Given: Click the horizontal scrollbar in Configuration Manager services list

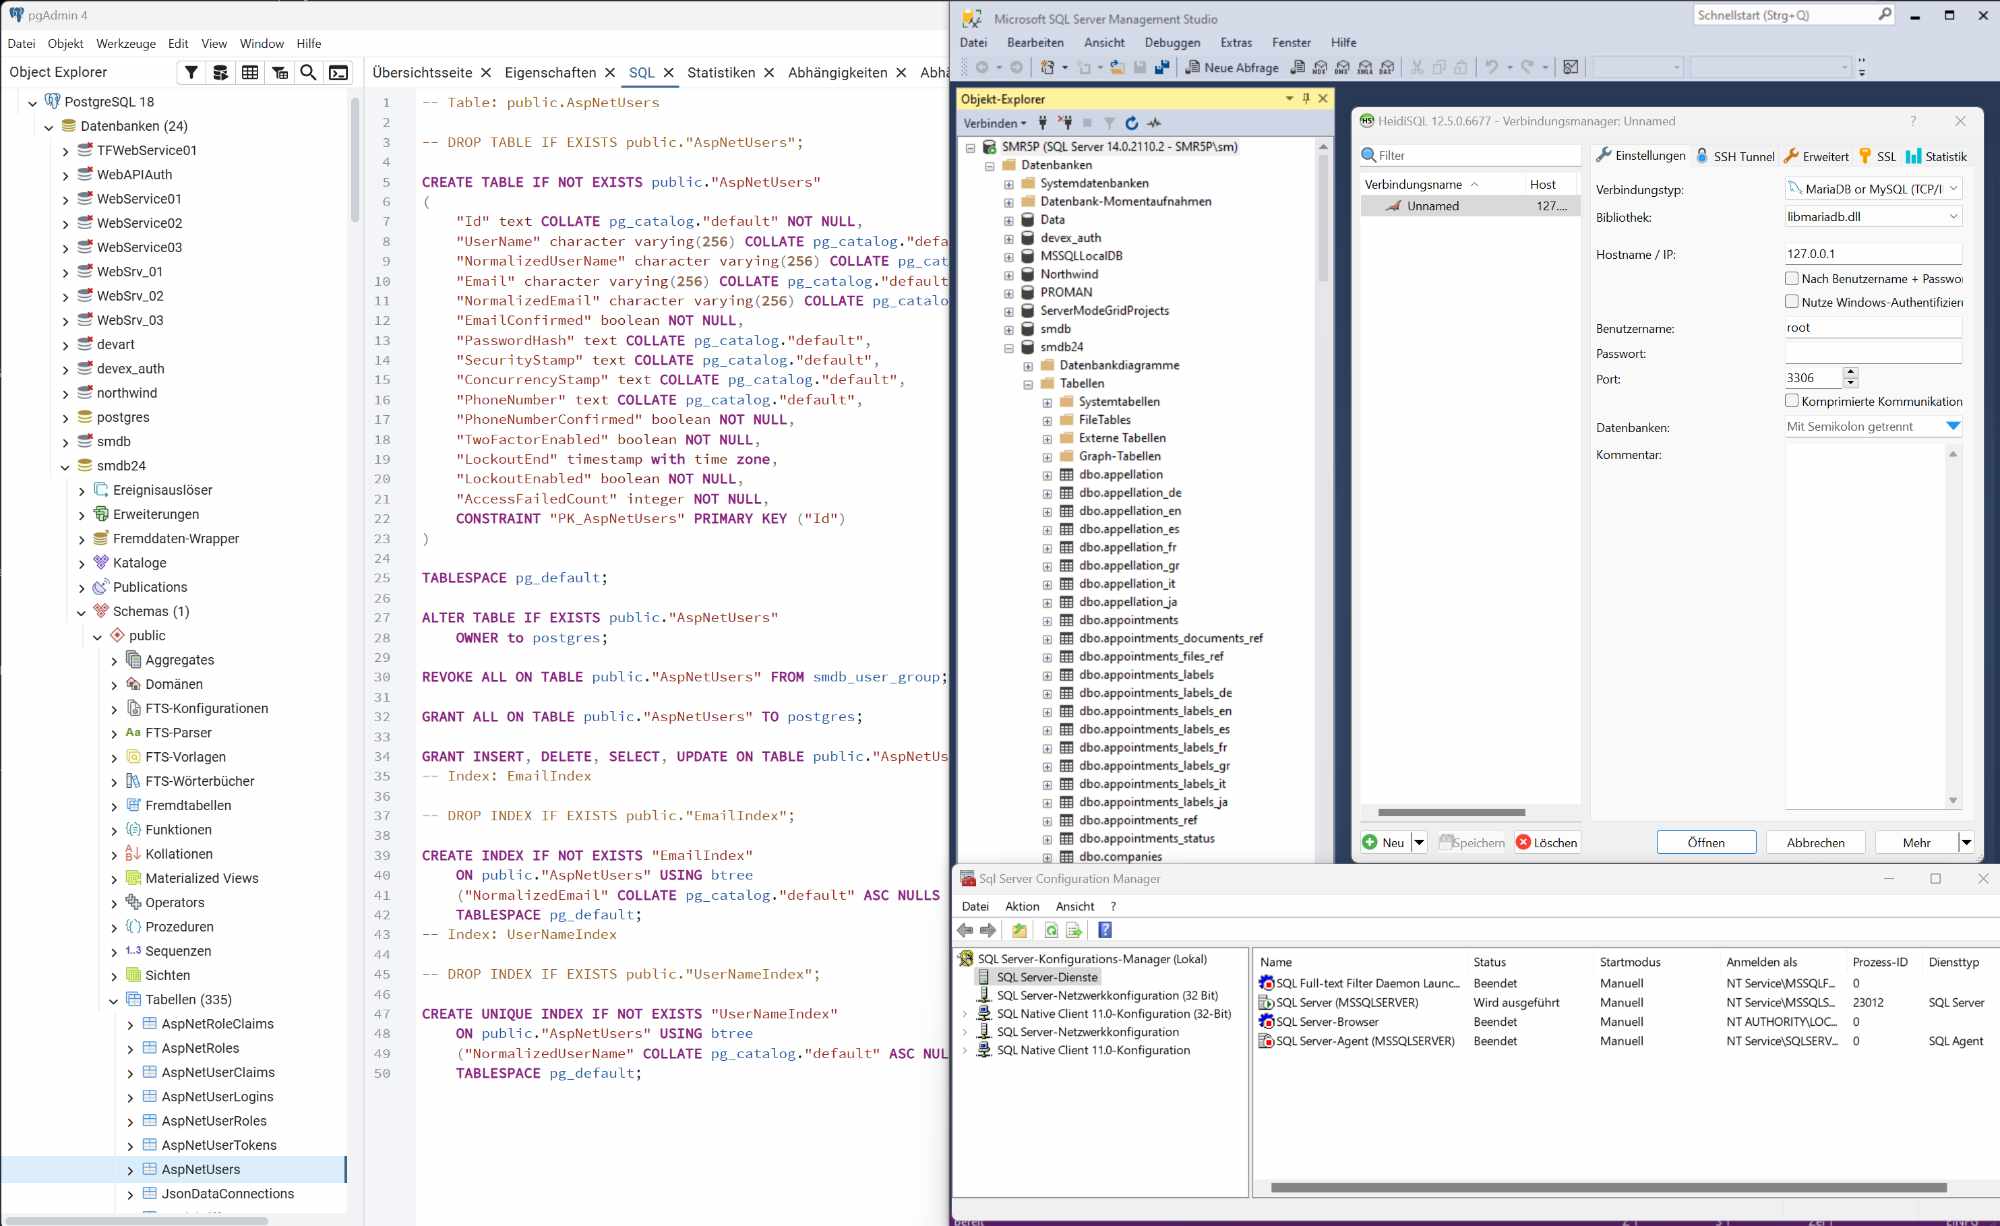Looking at the screenshot, I should 1608,1188.
